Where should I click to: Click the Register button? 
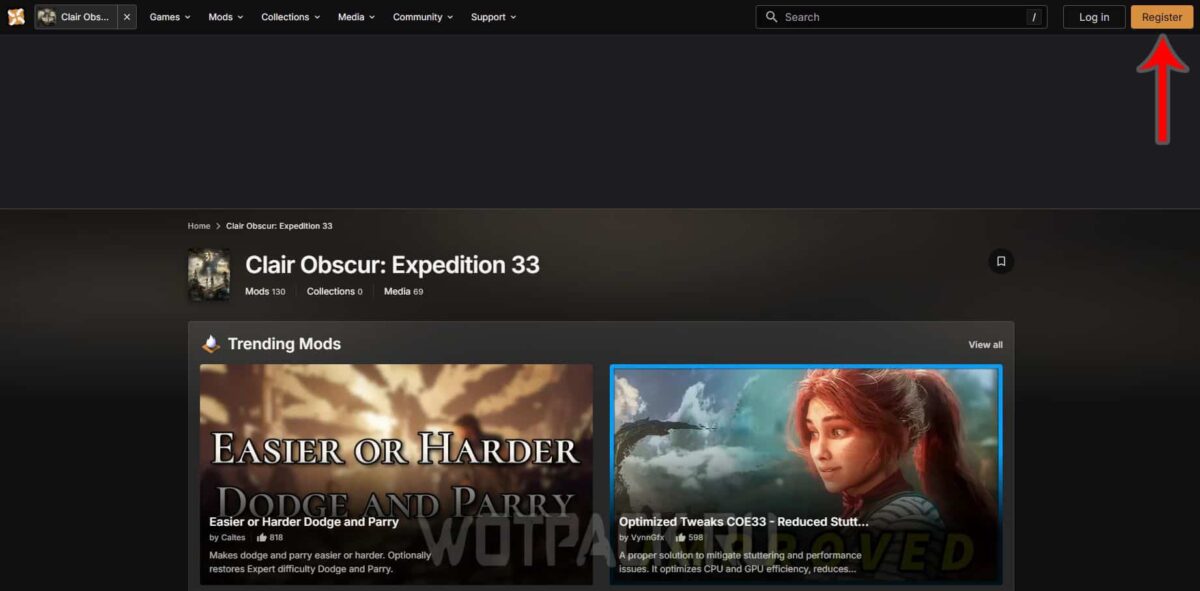click(1162, 17)
